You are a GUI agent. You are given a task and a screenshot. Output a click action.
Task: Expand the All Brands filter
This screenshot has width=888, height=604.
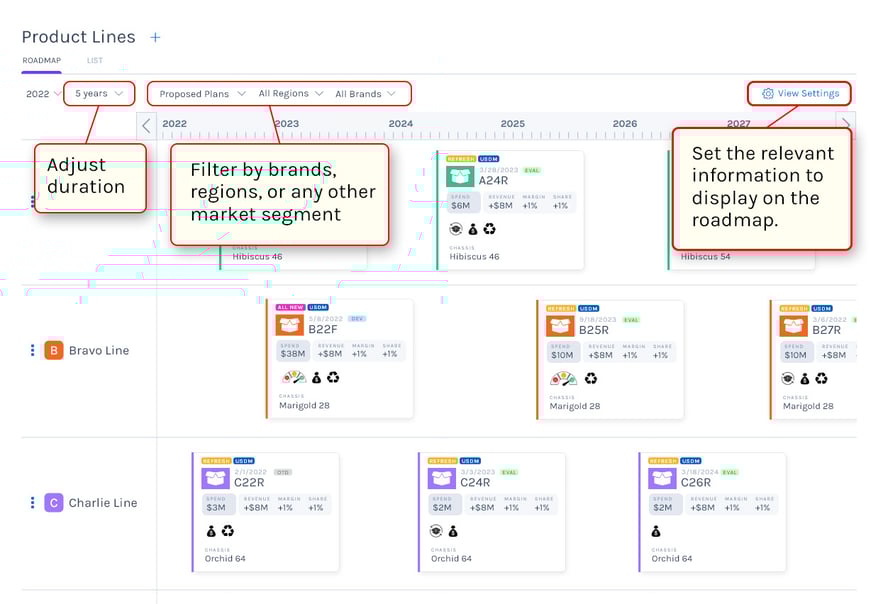click(365, 94)
